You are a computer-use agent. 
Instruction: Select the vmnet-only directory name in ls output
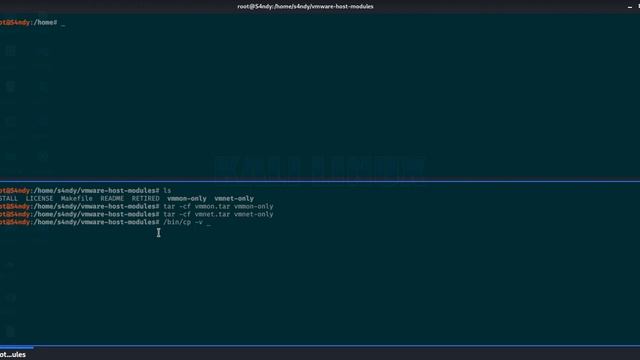click(x=234, y=199)
